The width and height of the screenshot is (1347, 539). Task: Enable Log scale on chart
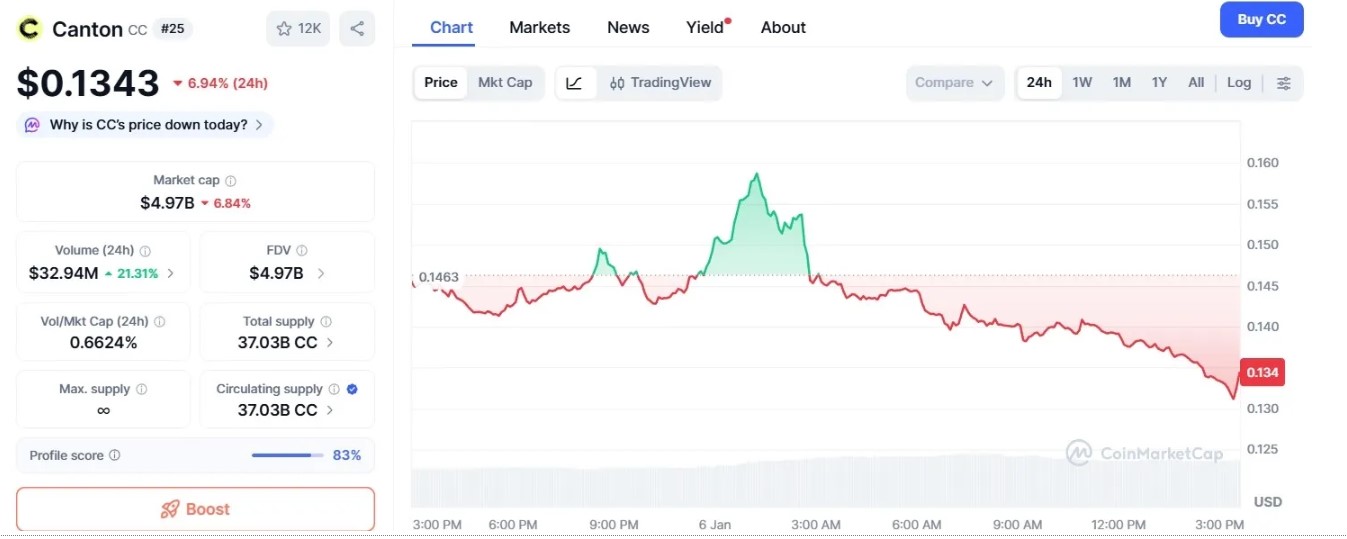(1239, 83)
